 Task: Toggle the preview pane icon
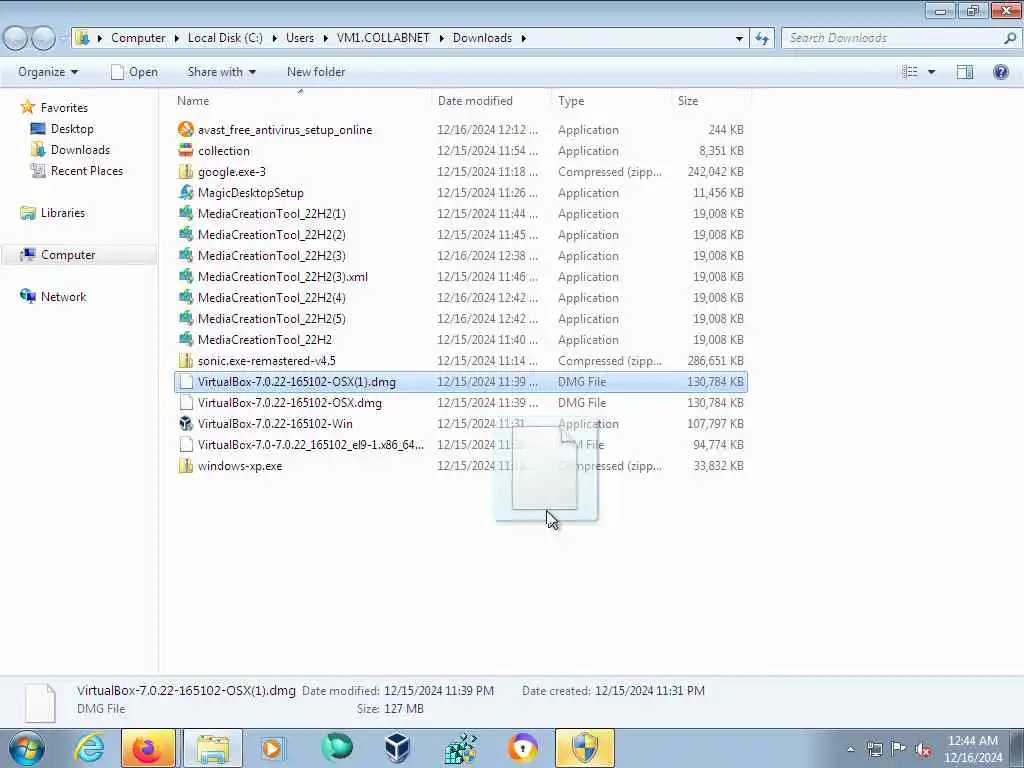[x=965, y=72]
